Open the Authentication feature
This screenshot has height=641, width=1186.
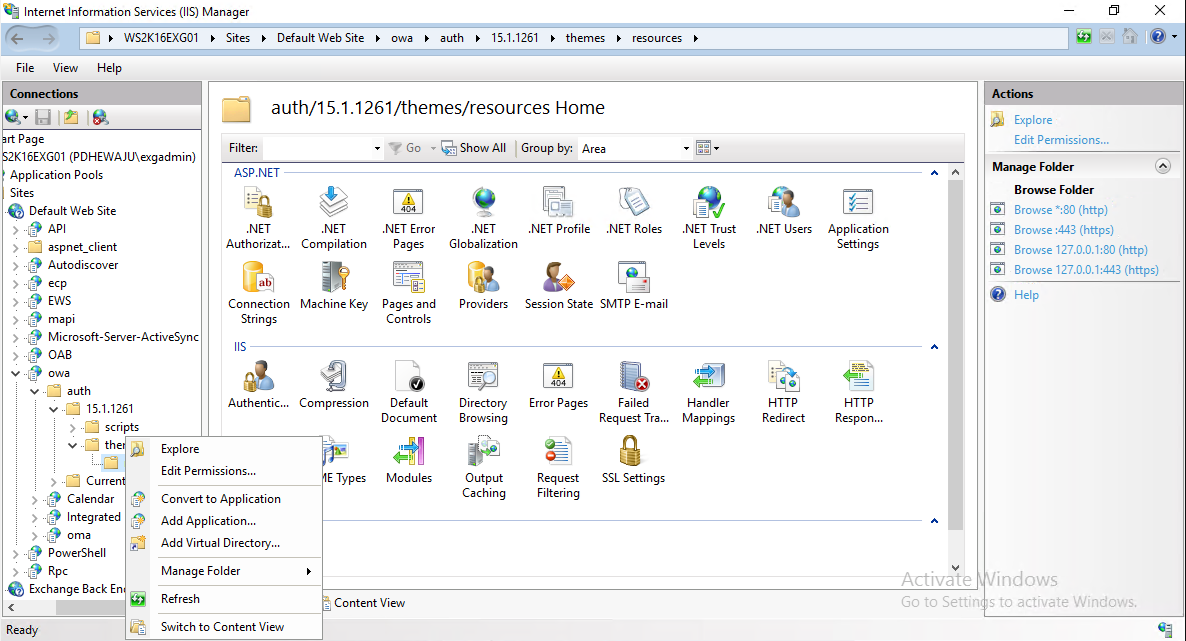click(x=259, y=385)
